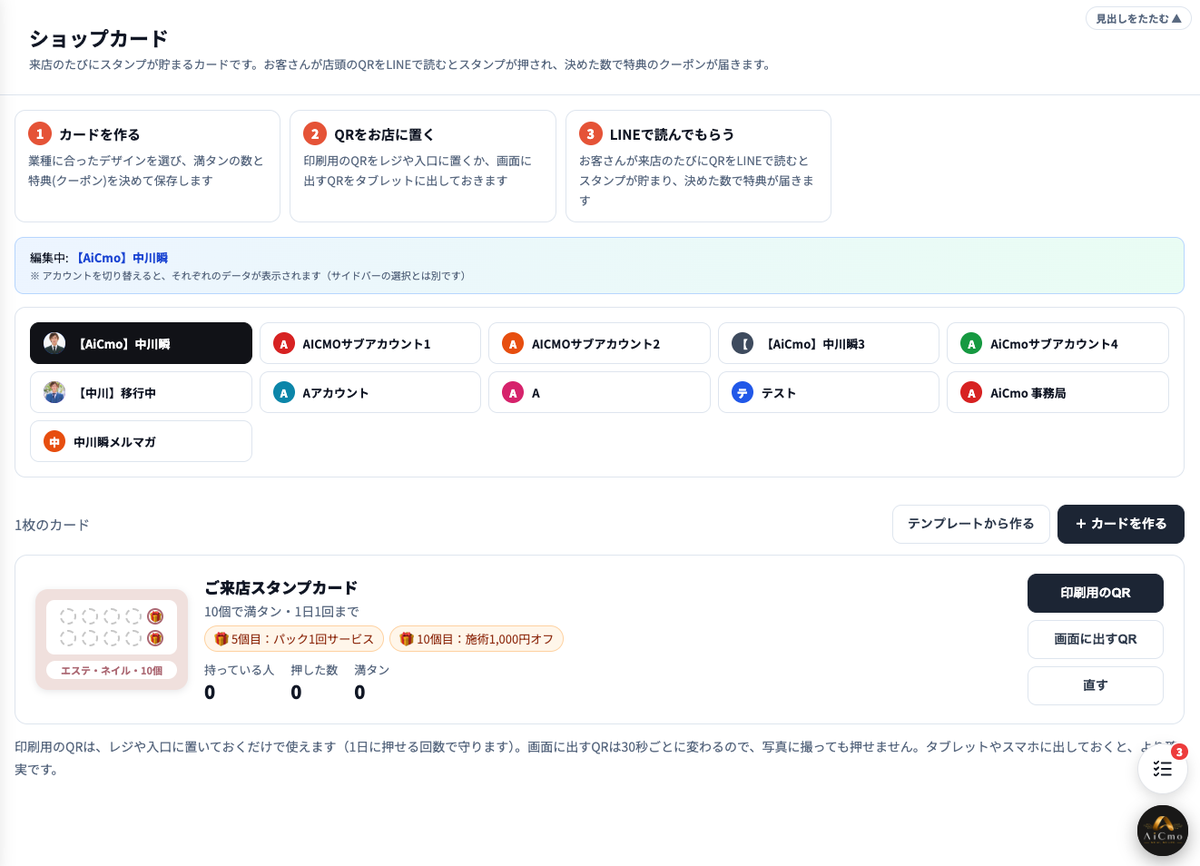1200x866 pixels.
Task: Click the 5個目：パック1回サービス reward badge
Action: pyautogui.click(x=294, y=638)
